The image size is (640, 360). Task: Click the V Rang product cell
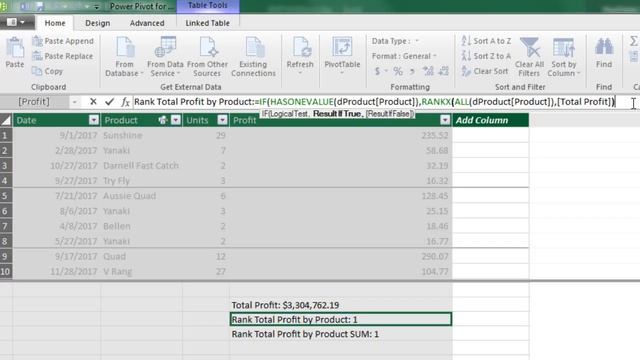(141, 271)
